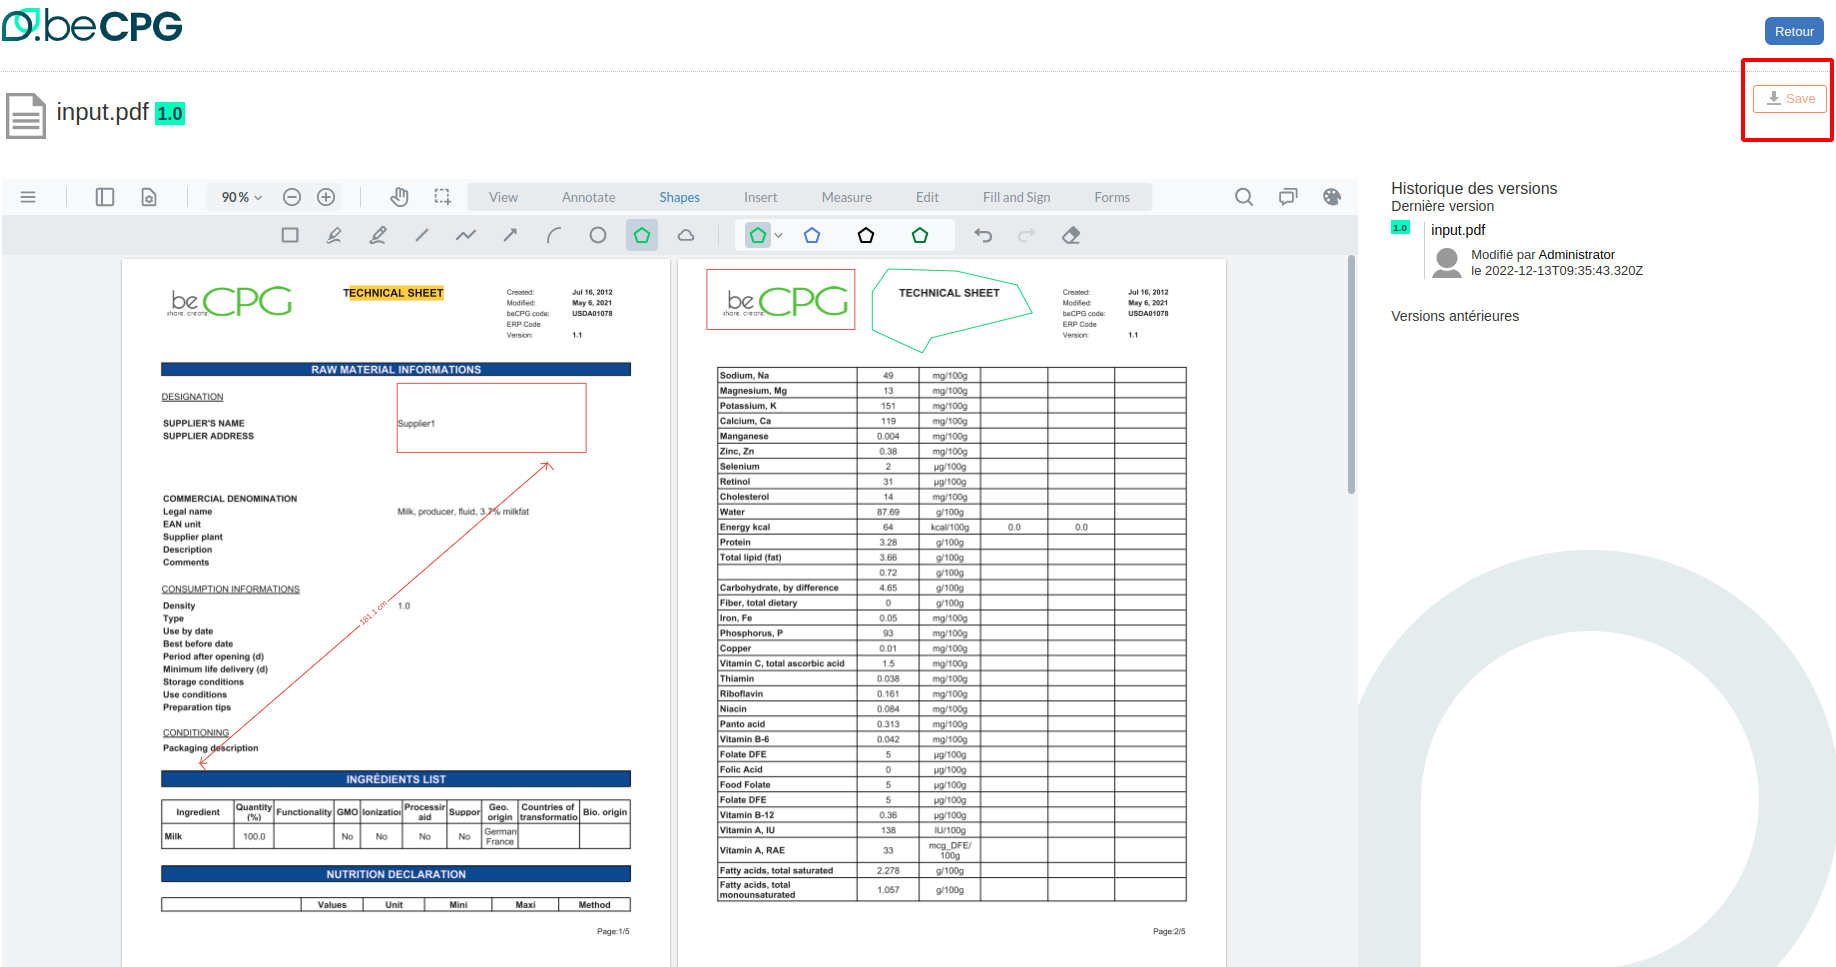This screenshot has width=1836, height=967.
Task: Click the Administrator avatar icon
Action: click(x=1447, y=263)
